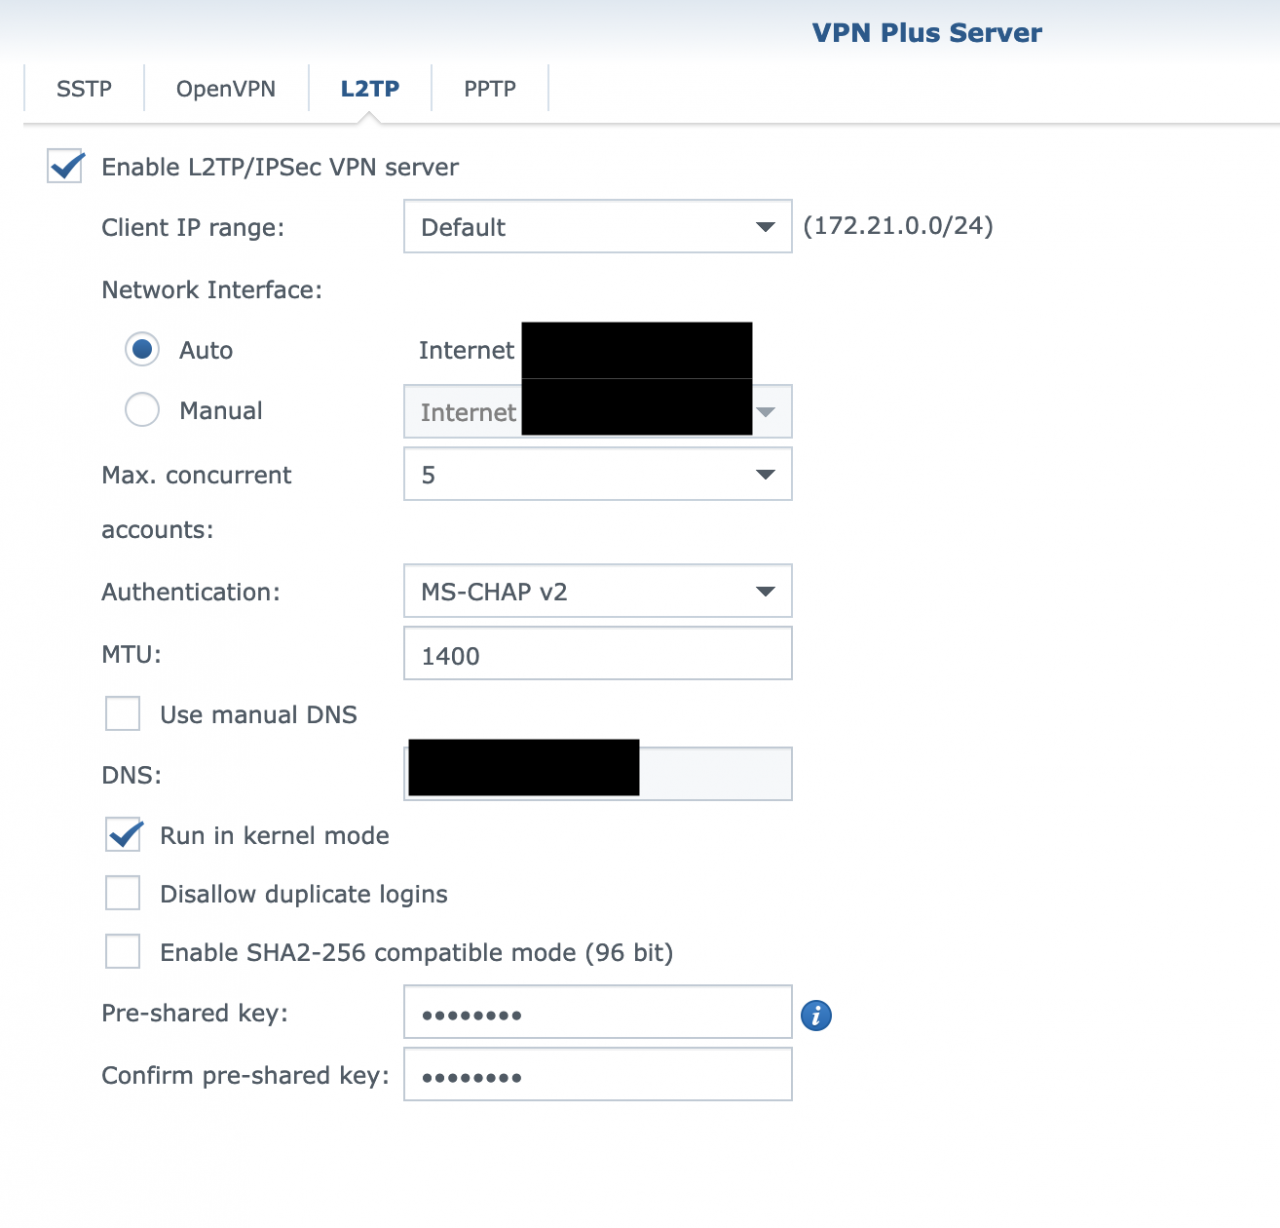Click the Pre-shared key field
1280x1228 pixels.
tap(597, 1014)
